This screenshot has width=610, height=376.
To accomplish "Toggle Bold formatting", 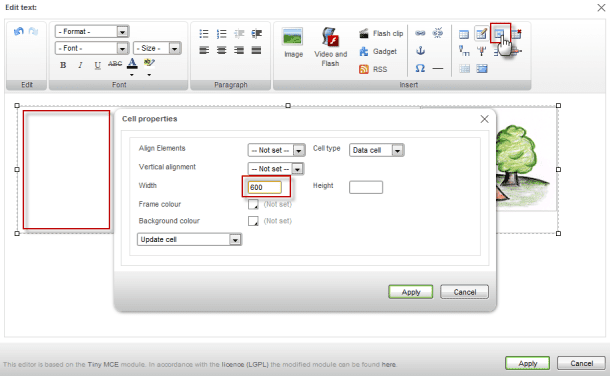I will (63, 65).
